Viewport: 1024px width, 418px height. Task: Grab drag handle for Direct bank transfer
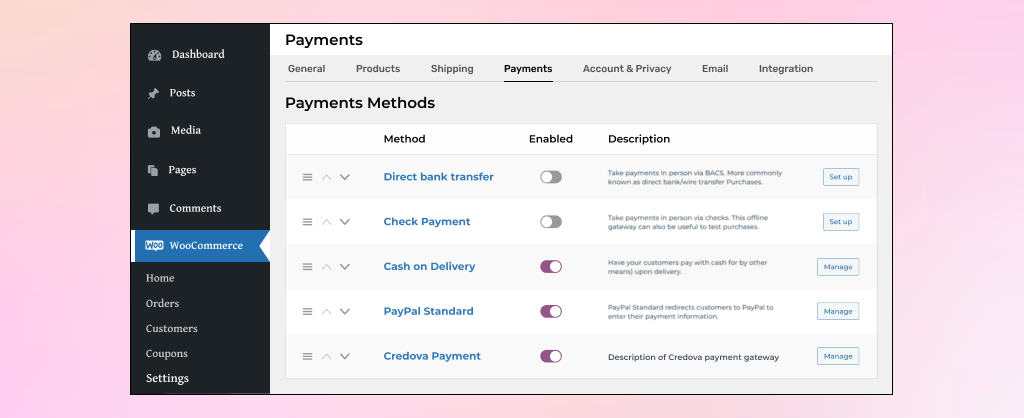click(308, 177)
